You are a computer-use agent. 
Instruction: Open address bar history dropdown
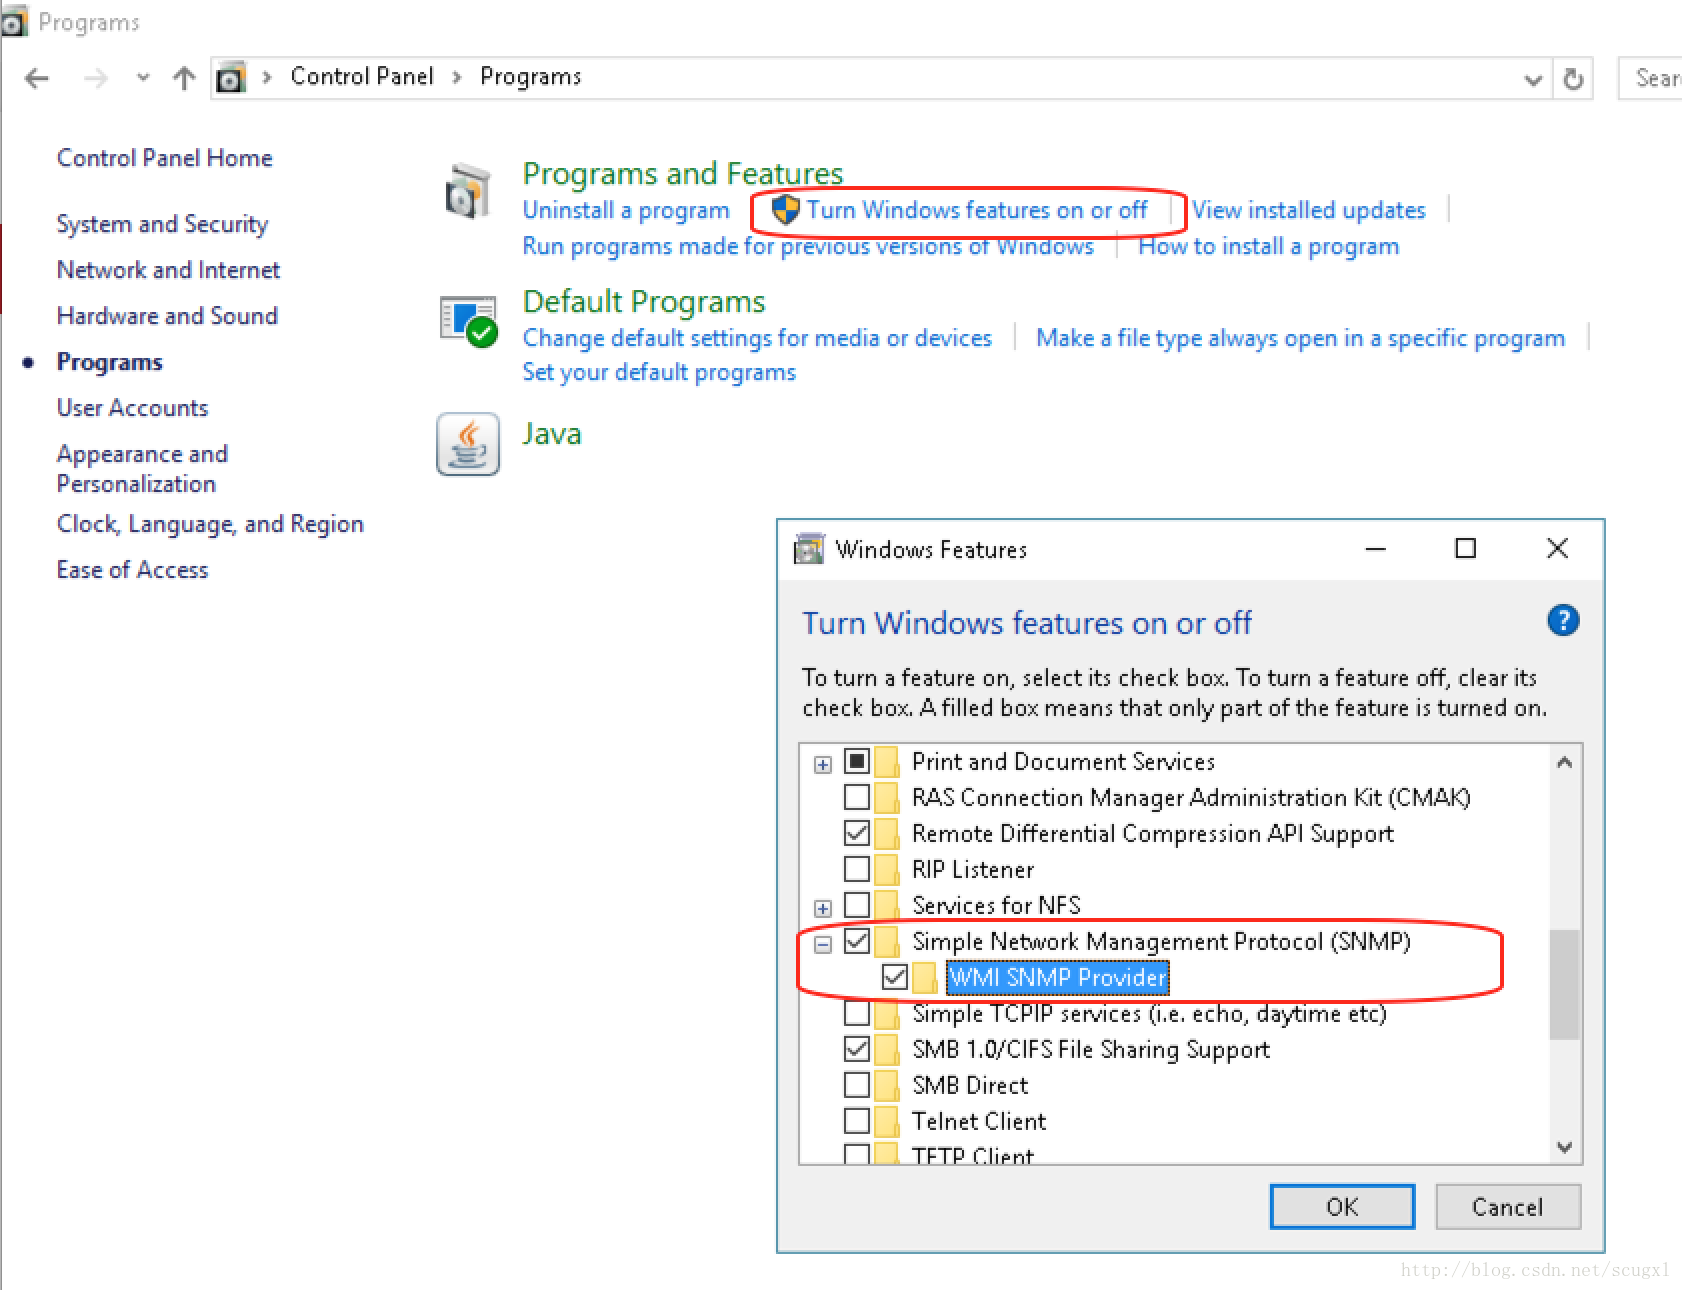[x=1532, y=79]
